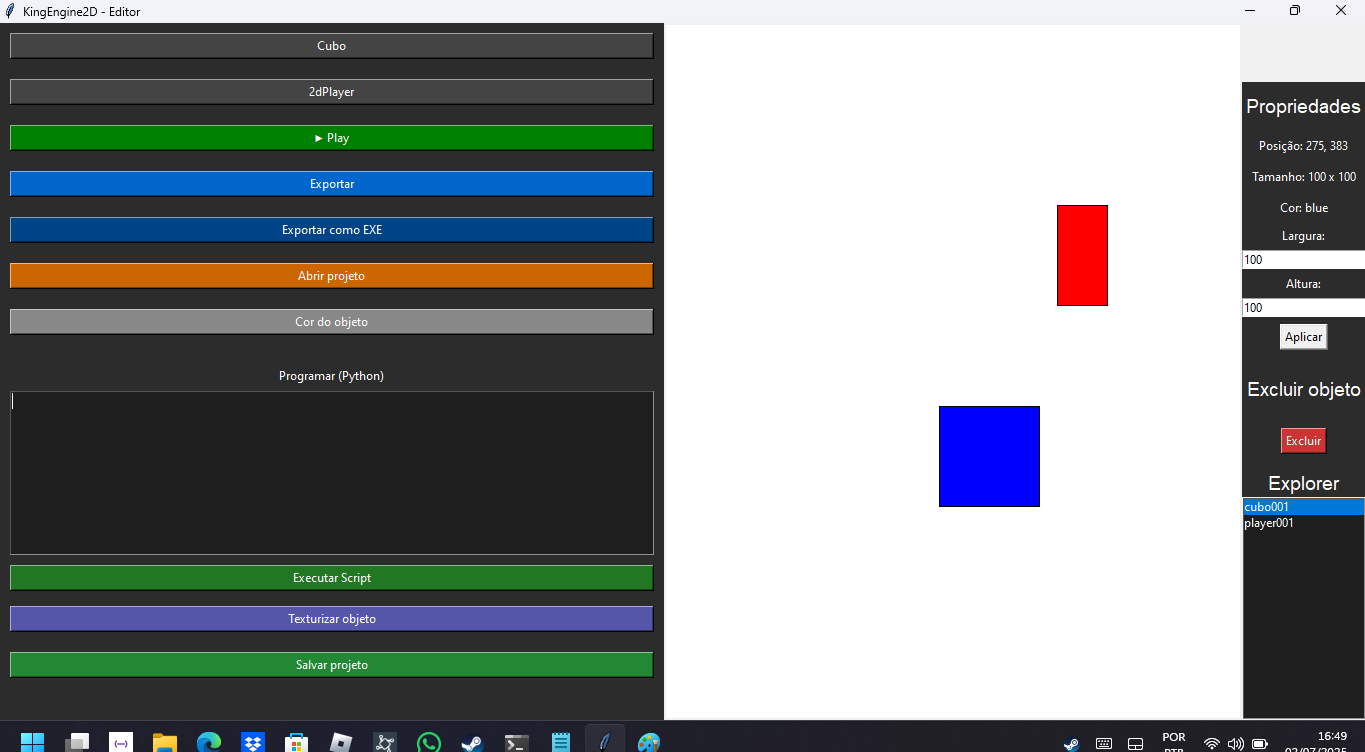This screenshot has height=752, width=1365.
Task: Save with Salvar projeto
Action: click(x=331, y=665)
